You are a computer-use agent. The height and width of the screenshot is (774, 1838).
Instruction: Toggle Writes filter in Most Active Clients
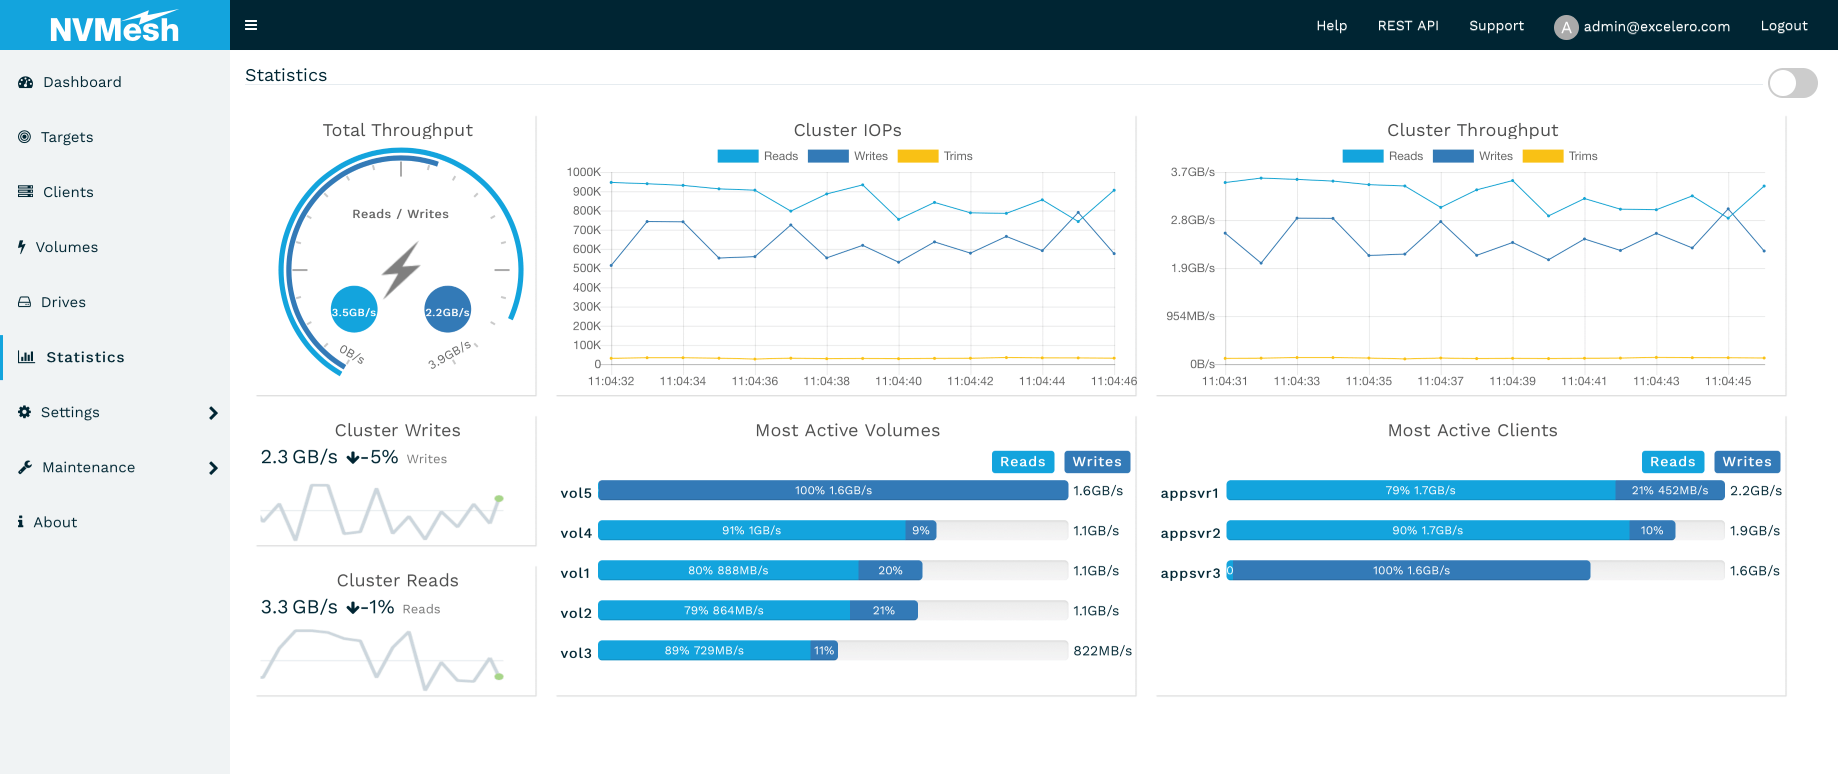(1746, 462)
